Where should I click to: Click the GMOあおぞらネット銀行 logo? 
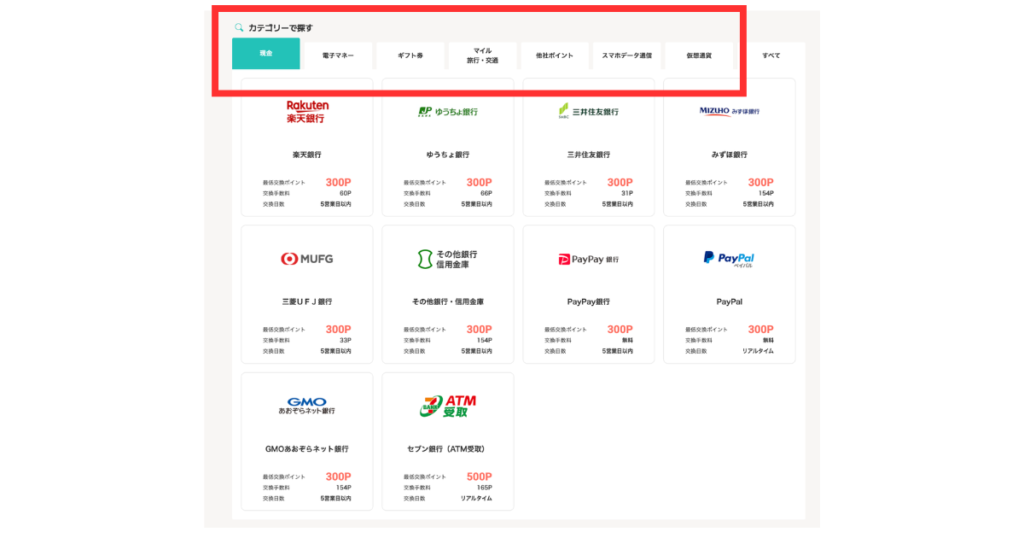307,405
